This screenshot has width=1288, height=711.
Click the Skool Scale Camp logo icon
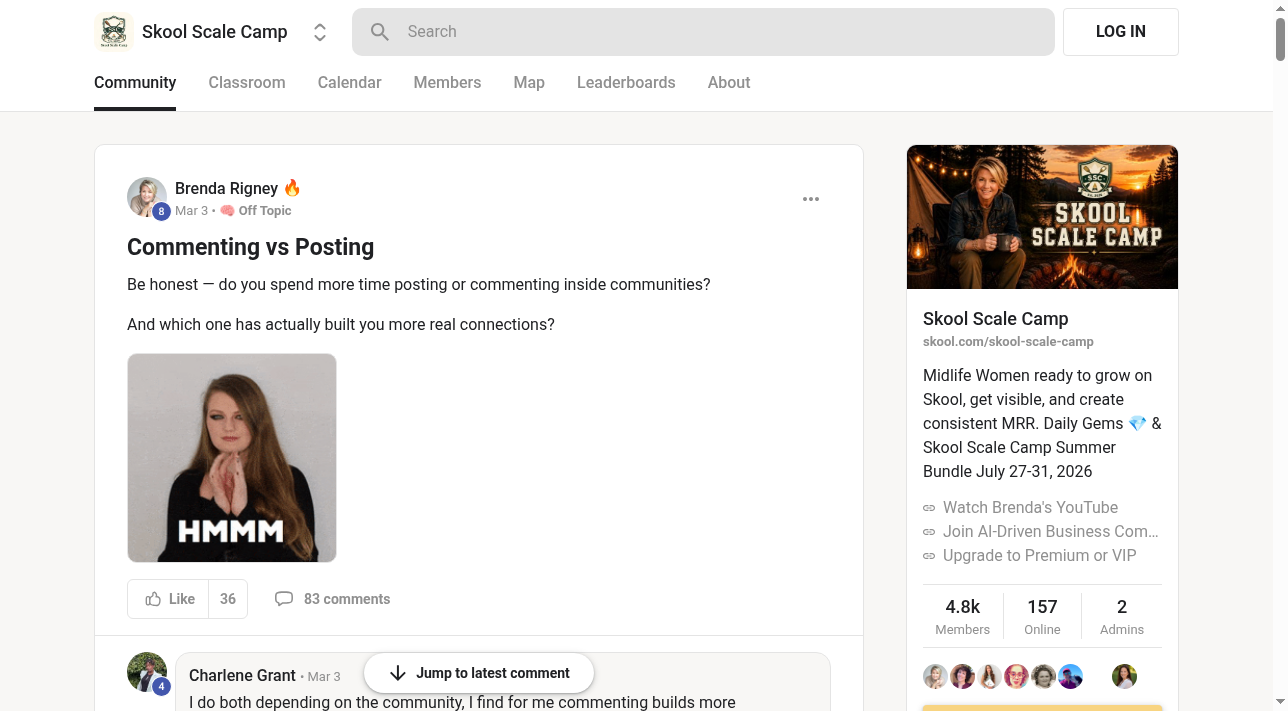114,32
